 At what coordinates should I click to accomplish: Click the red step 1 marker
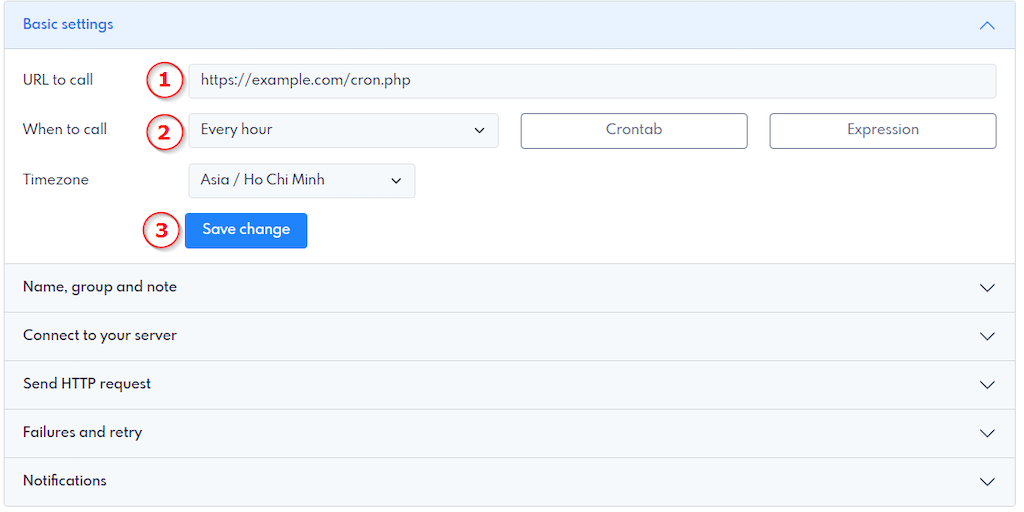tap(165, 81)
